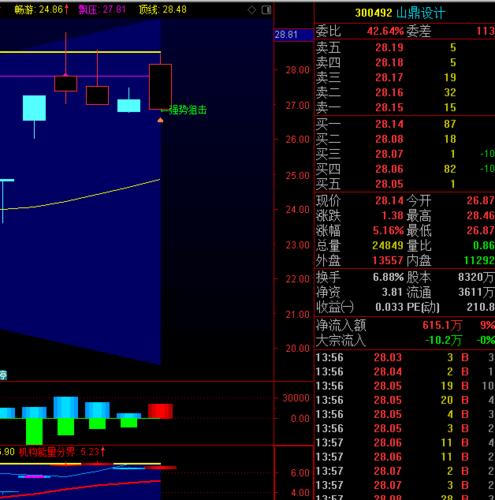495x500 pixels.
Task: Click the stock title 300492 山鼎设计
Action: [x=400, y=13]
